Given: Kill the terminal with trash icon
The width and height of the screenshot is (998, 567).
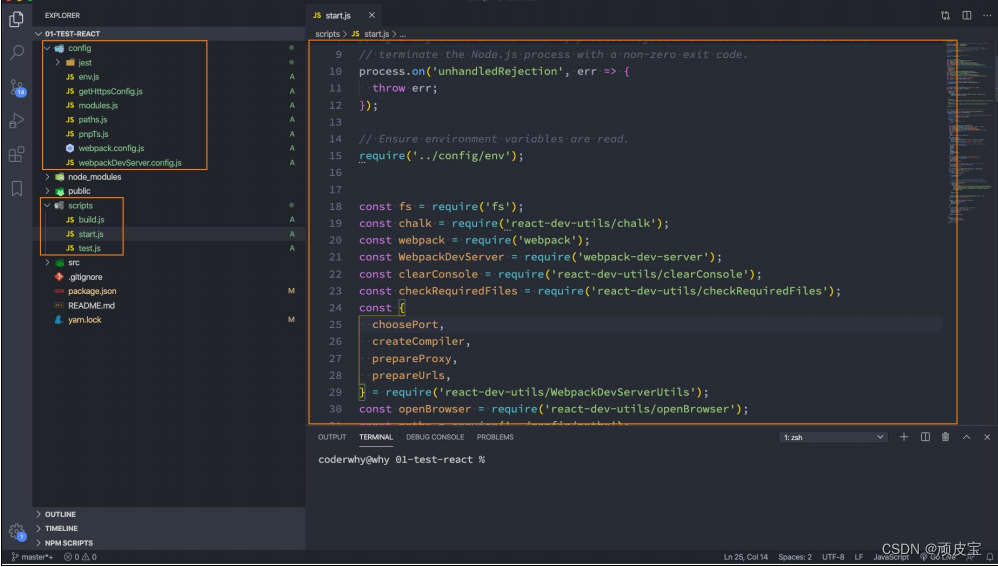Looking at the screenshot, I should pos(945,437).
